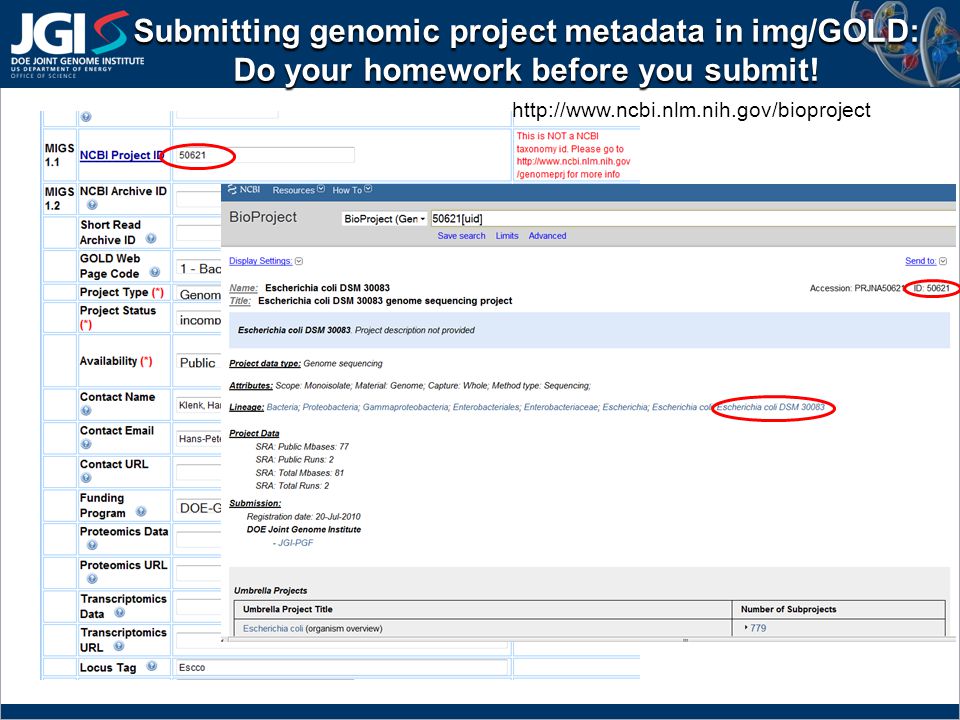Click the NCBI logo in blue header

tap(244, 190)
